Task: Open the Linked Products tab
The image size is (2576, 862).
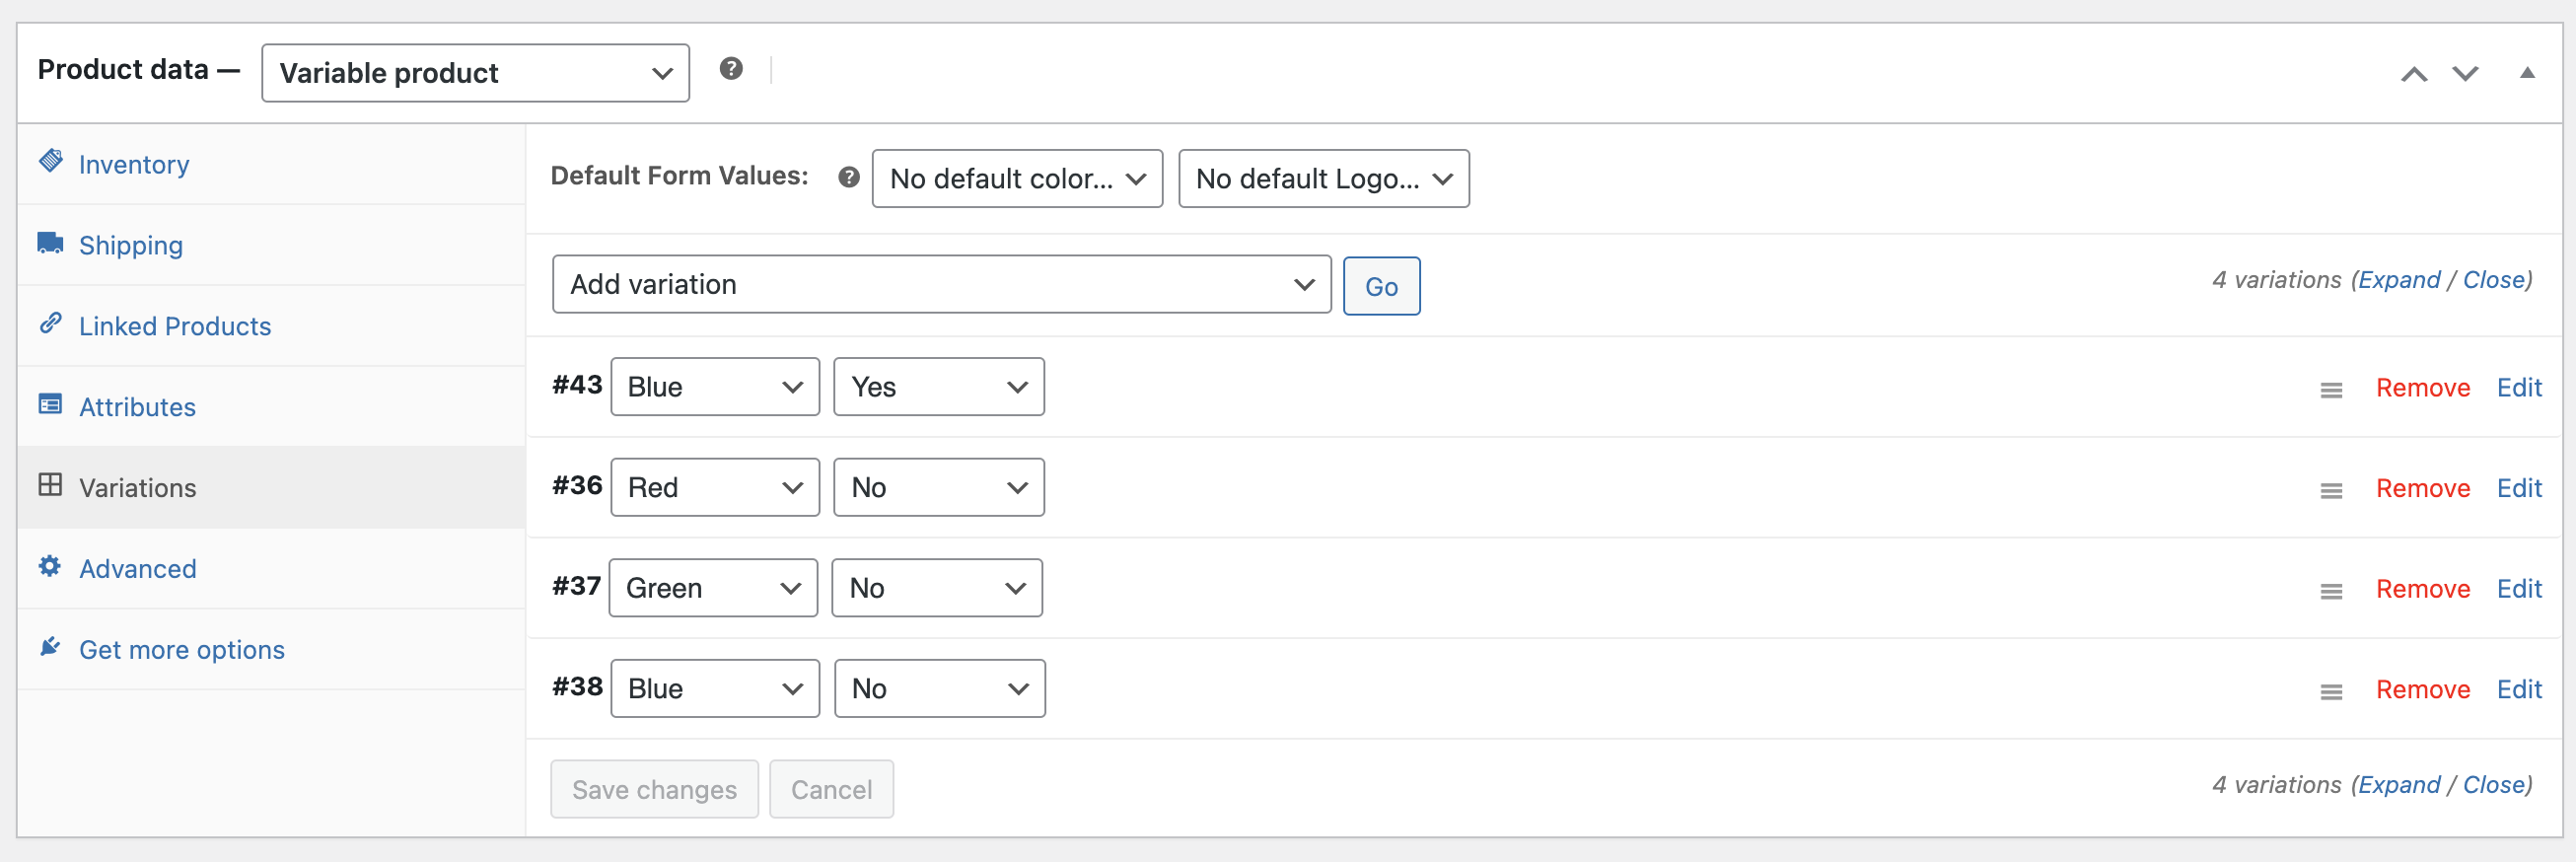Action: pos(271,326)
